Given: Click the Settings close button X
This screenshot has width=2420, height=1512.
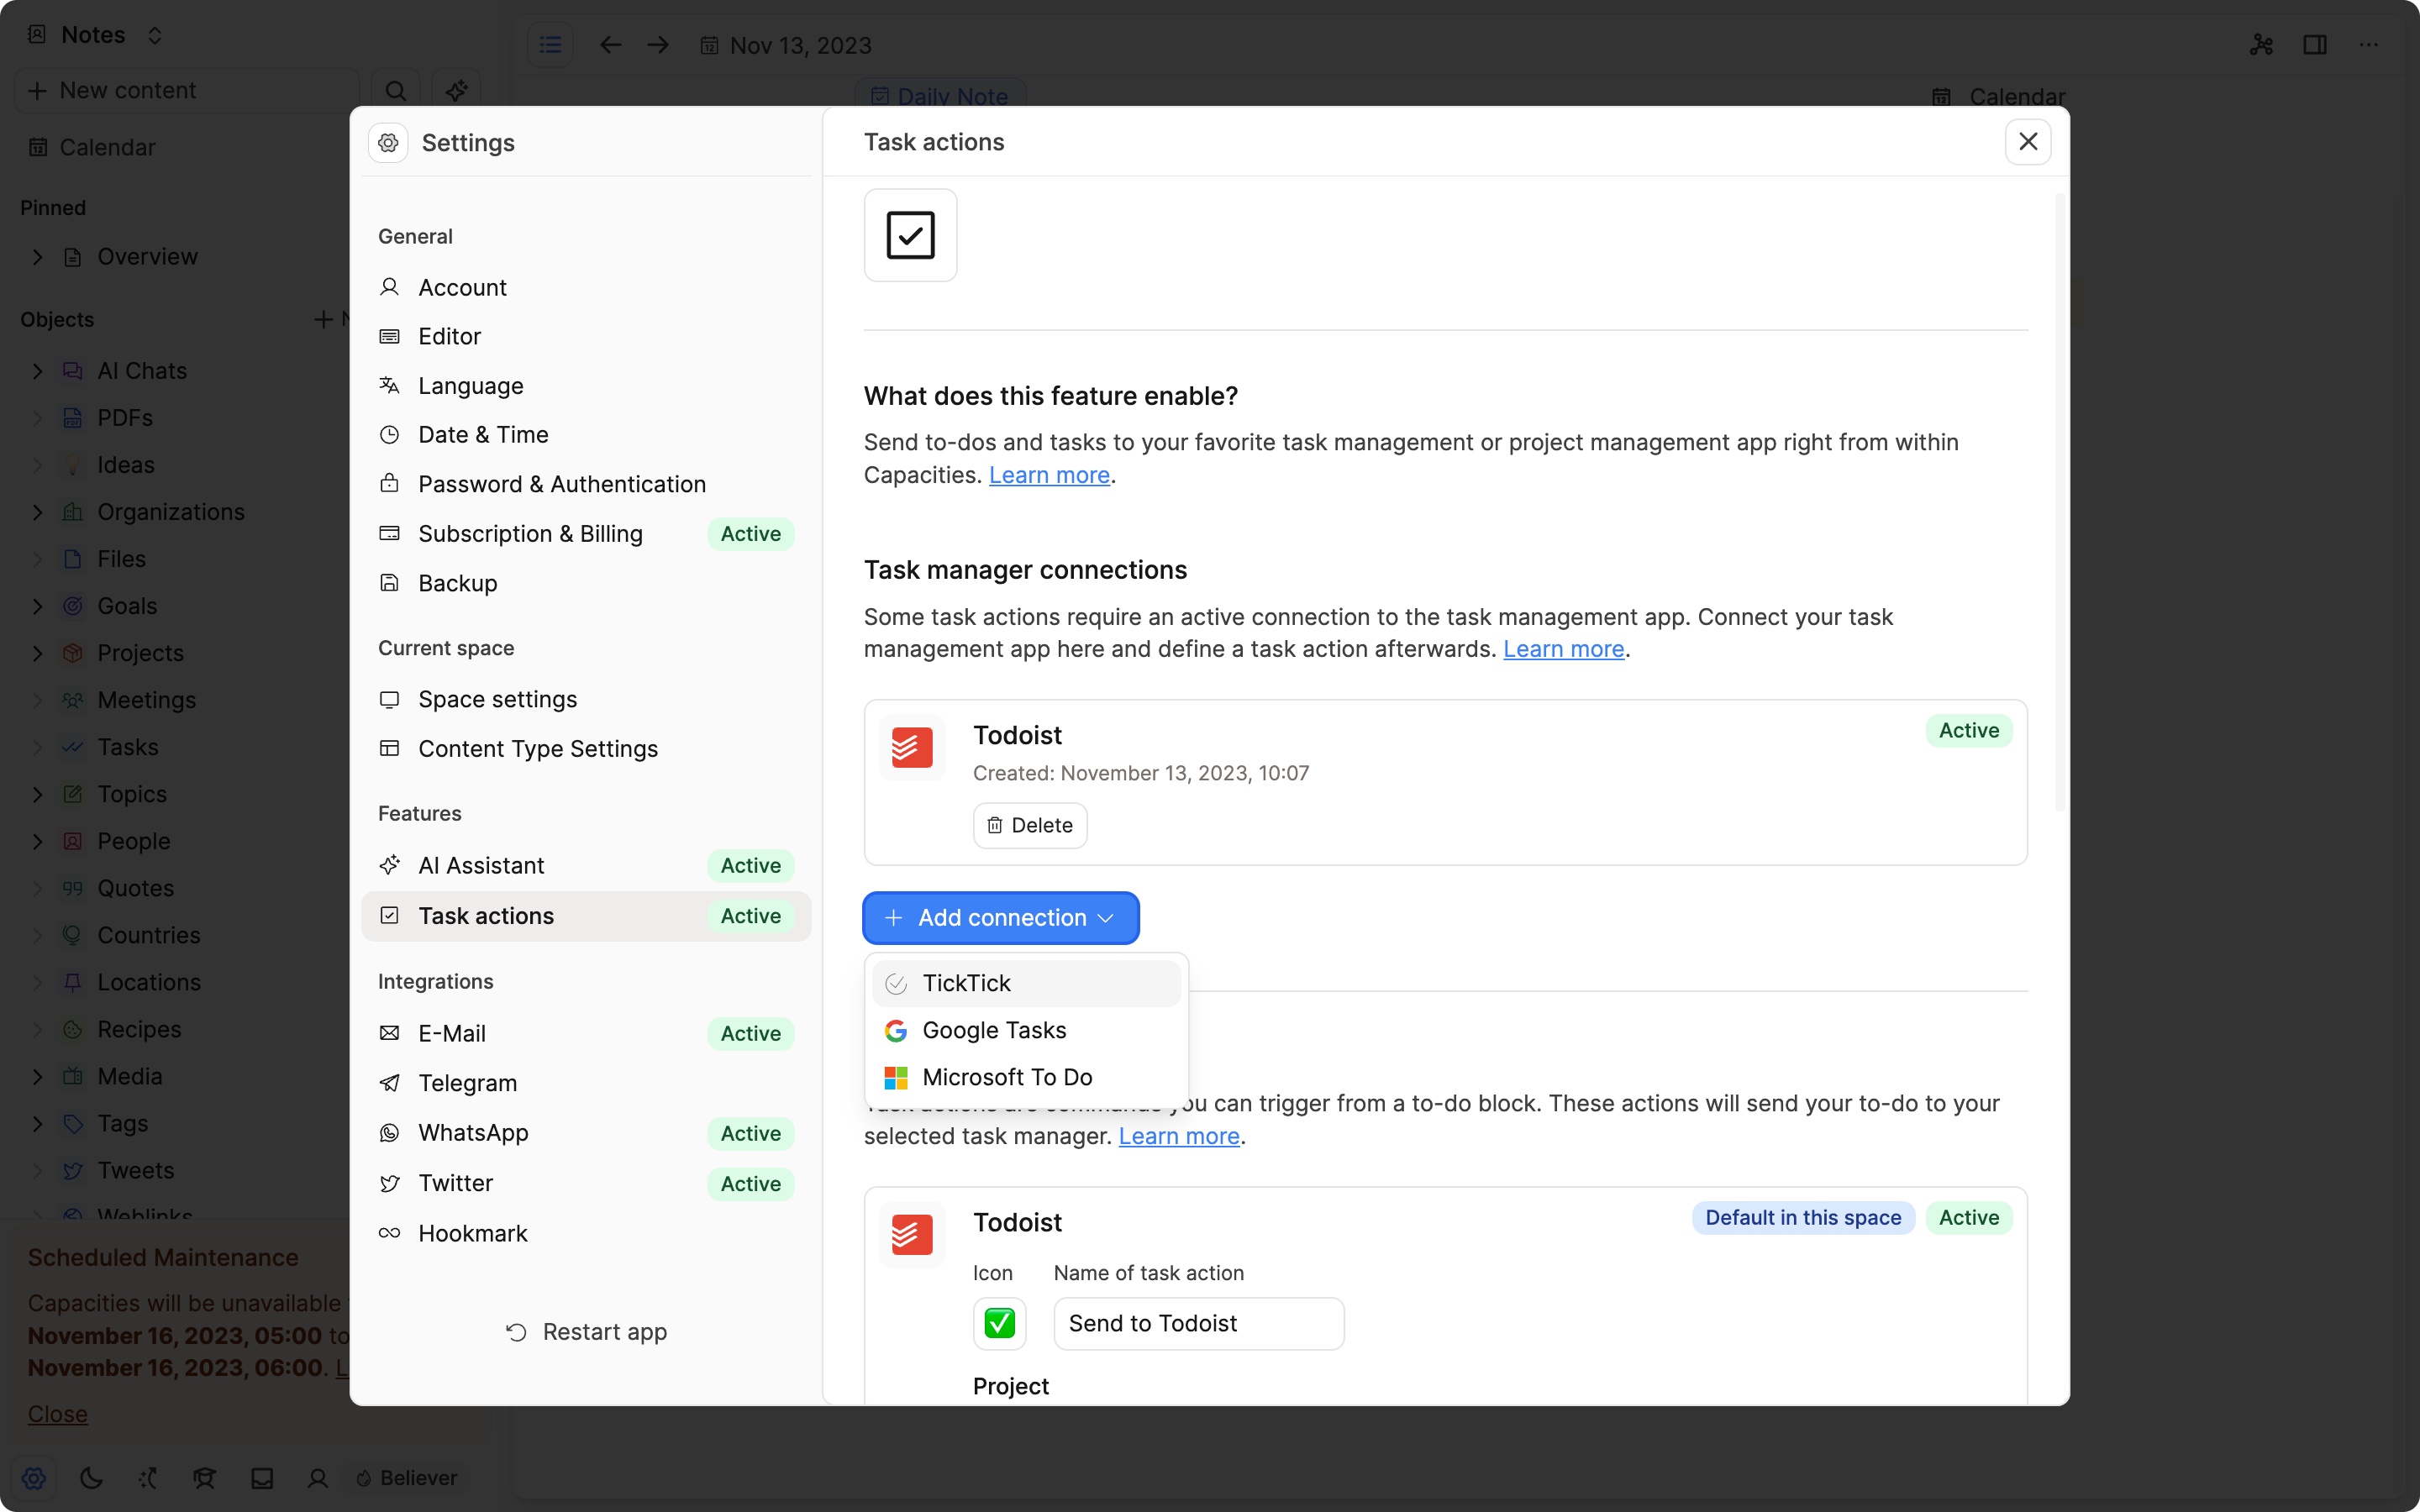Looking at the screenshot, I should tap(2028, 141).
